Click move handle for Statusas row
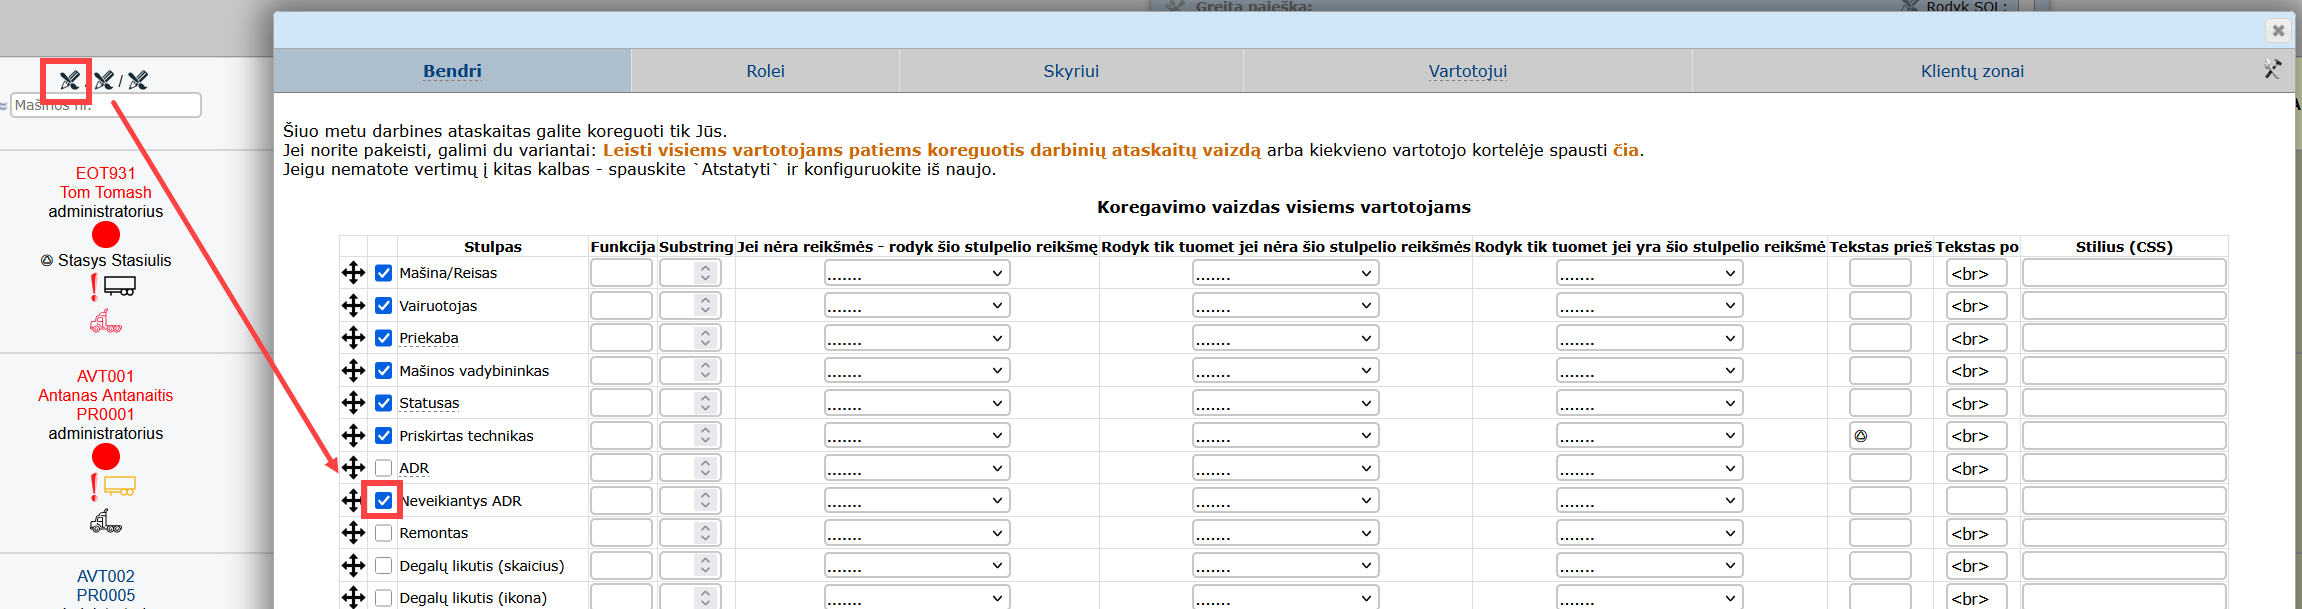Image resolution: width=2302 pixels, height=609 pixels. pos(353,403)
